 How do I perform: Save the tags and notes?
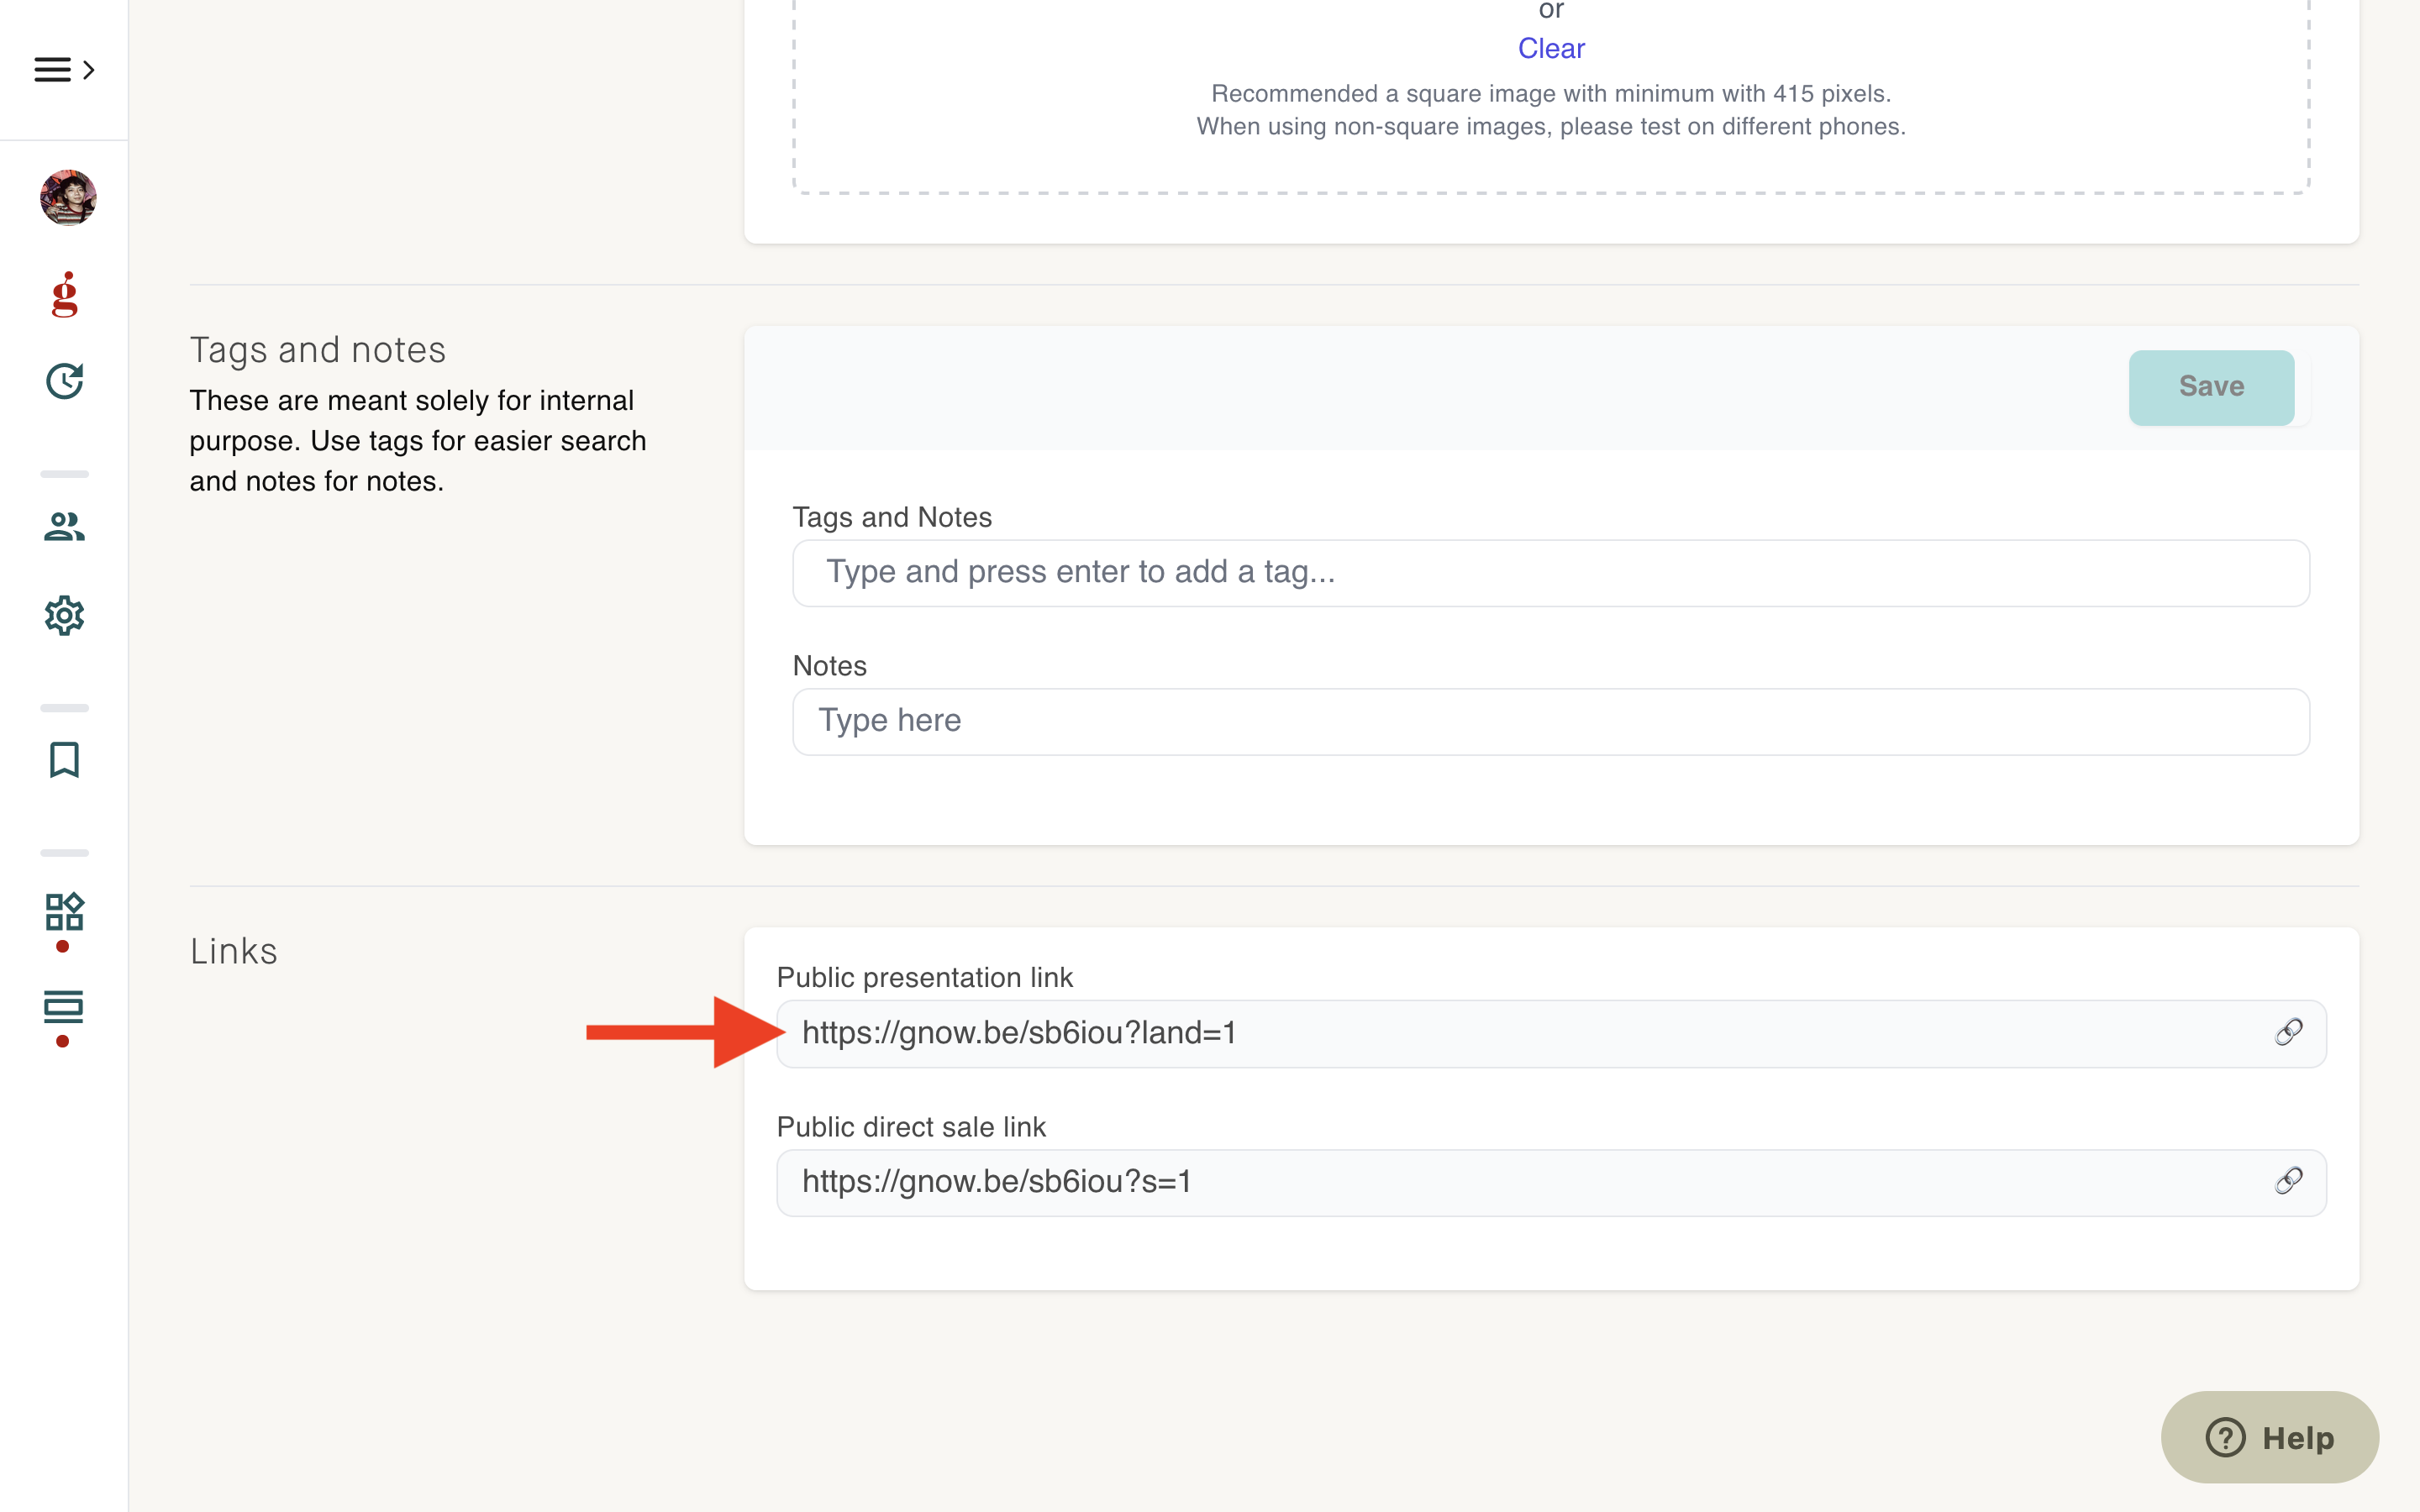[x=2211, y=387]
